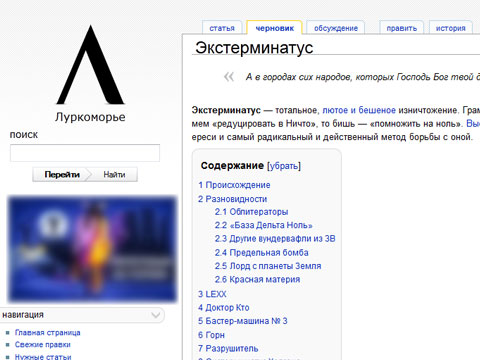Go to section 6 Горн
This screenshot has height=360, width=480.
click(211, 335)
